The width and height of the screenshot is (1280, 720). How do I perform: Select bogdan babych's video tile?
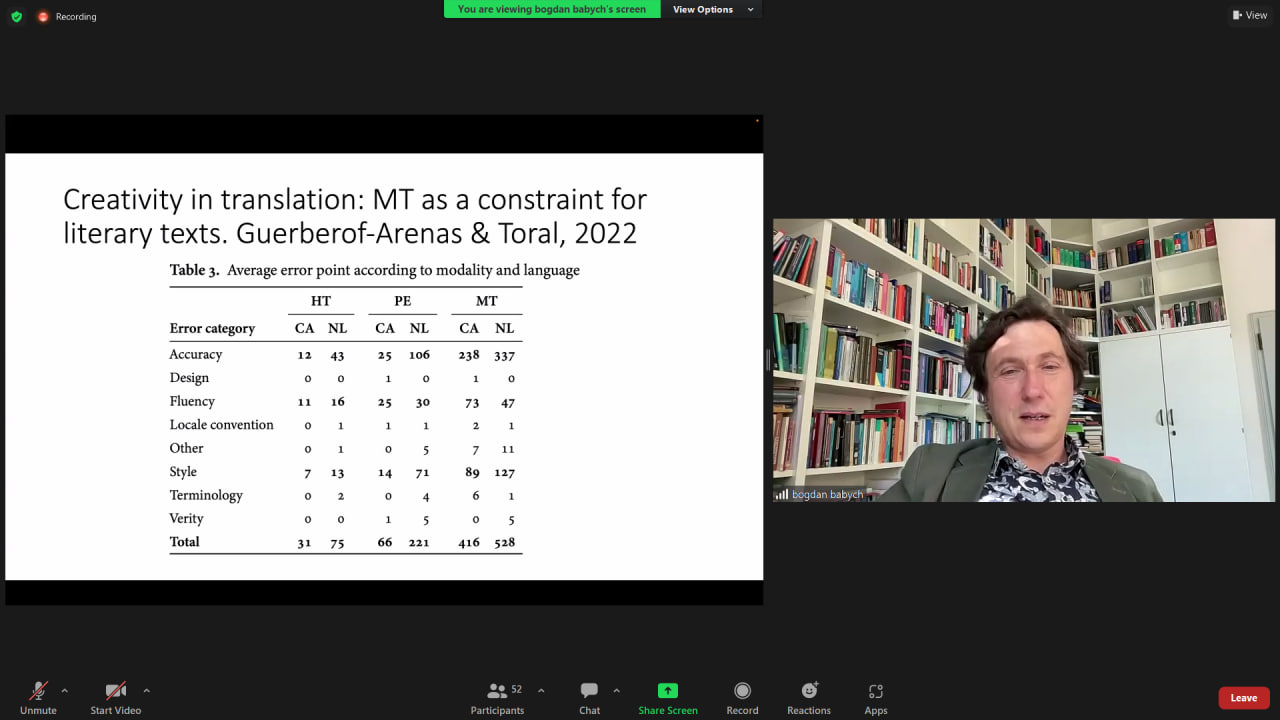(1024, 360)
